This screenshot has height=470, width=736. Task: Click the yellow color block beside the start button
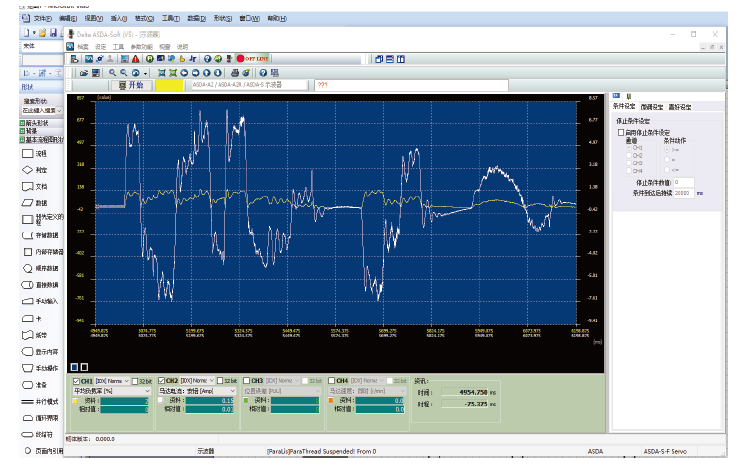[169, 86]
